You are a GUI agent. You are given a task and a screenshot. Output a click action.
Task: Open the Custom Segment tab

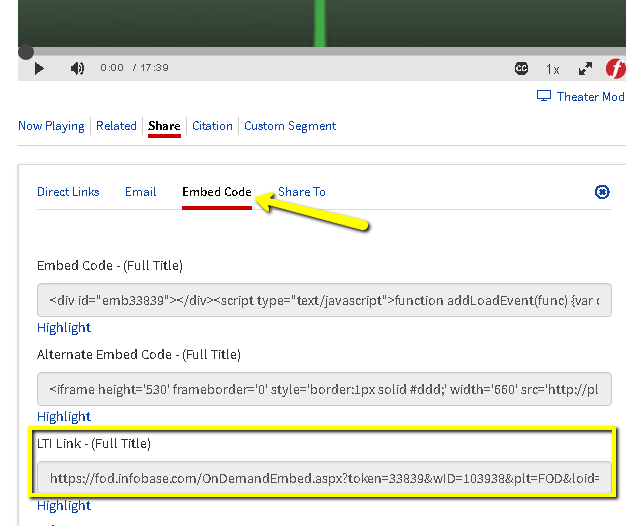pos(290,126)
